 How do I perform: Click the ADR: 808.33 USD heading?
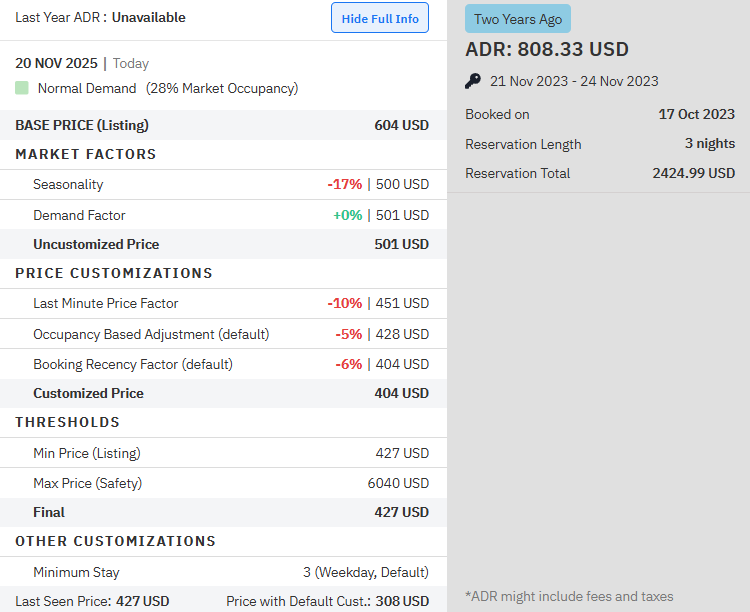pyautogui.click(x=547, y=49)
